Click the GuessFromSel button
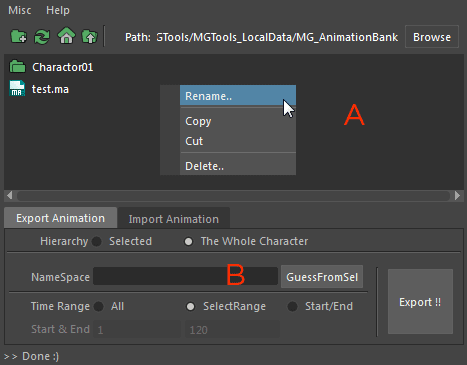The width and height of the screenshot is (467, 365). point(322,277)
